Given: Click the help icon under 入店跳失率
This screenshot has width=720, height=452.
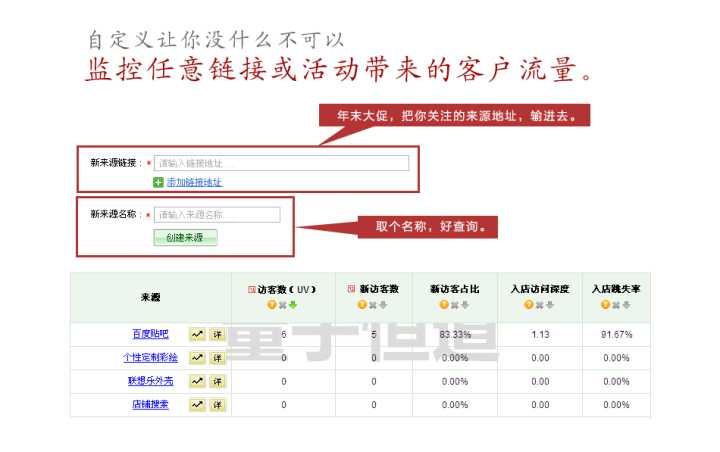Looking at the screenshot, I should pyautogui.click(x=605, y=305).
